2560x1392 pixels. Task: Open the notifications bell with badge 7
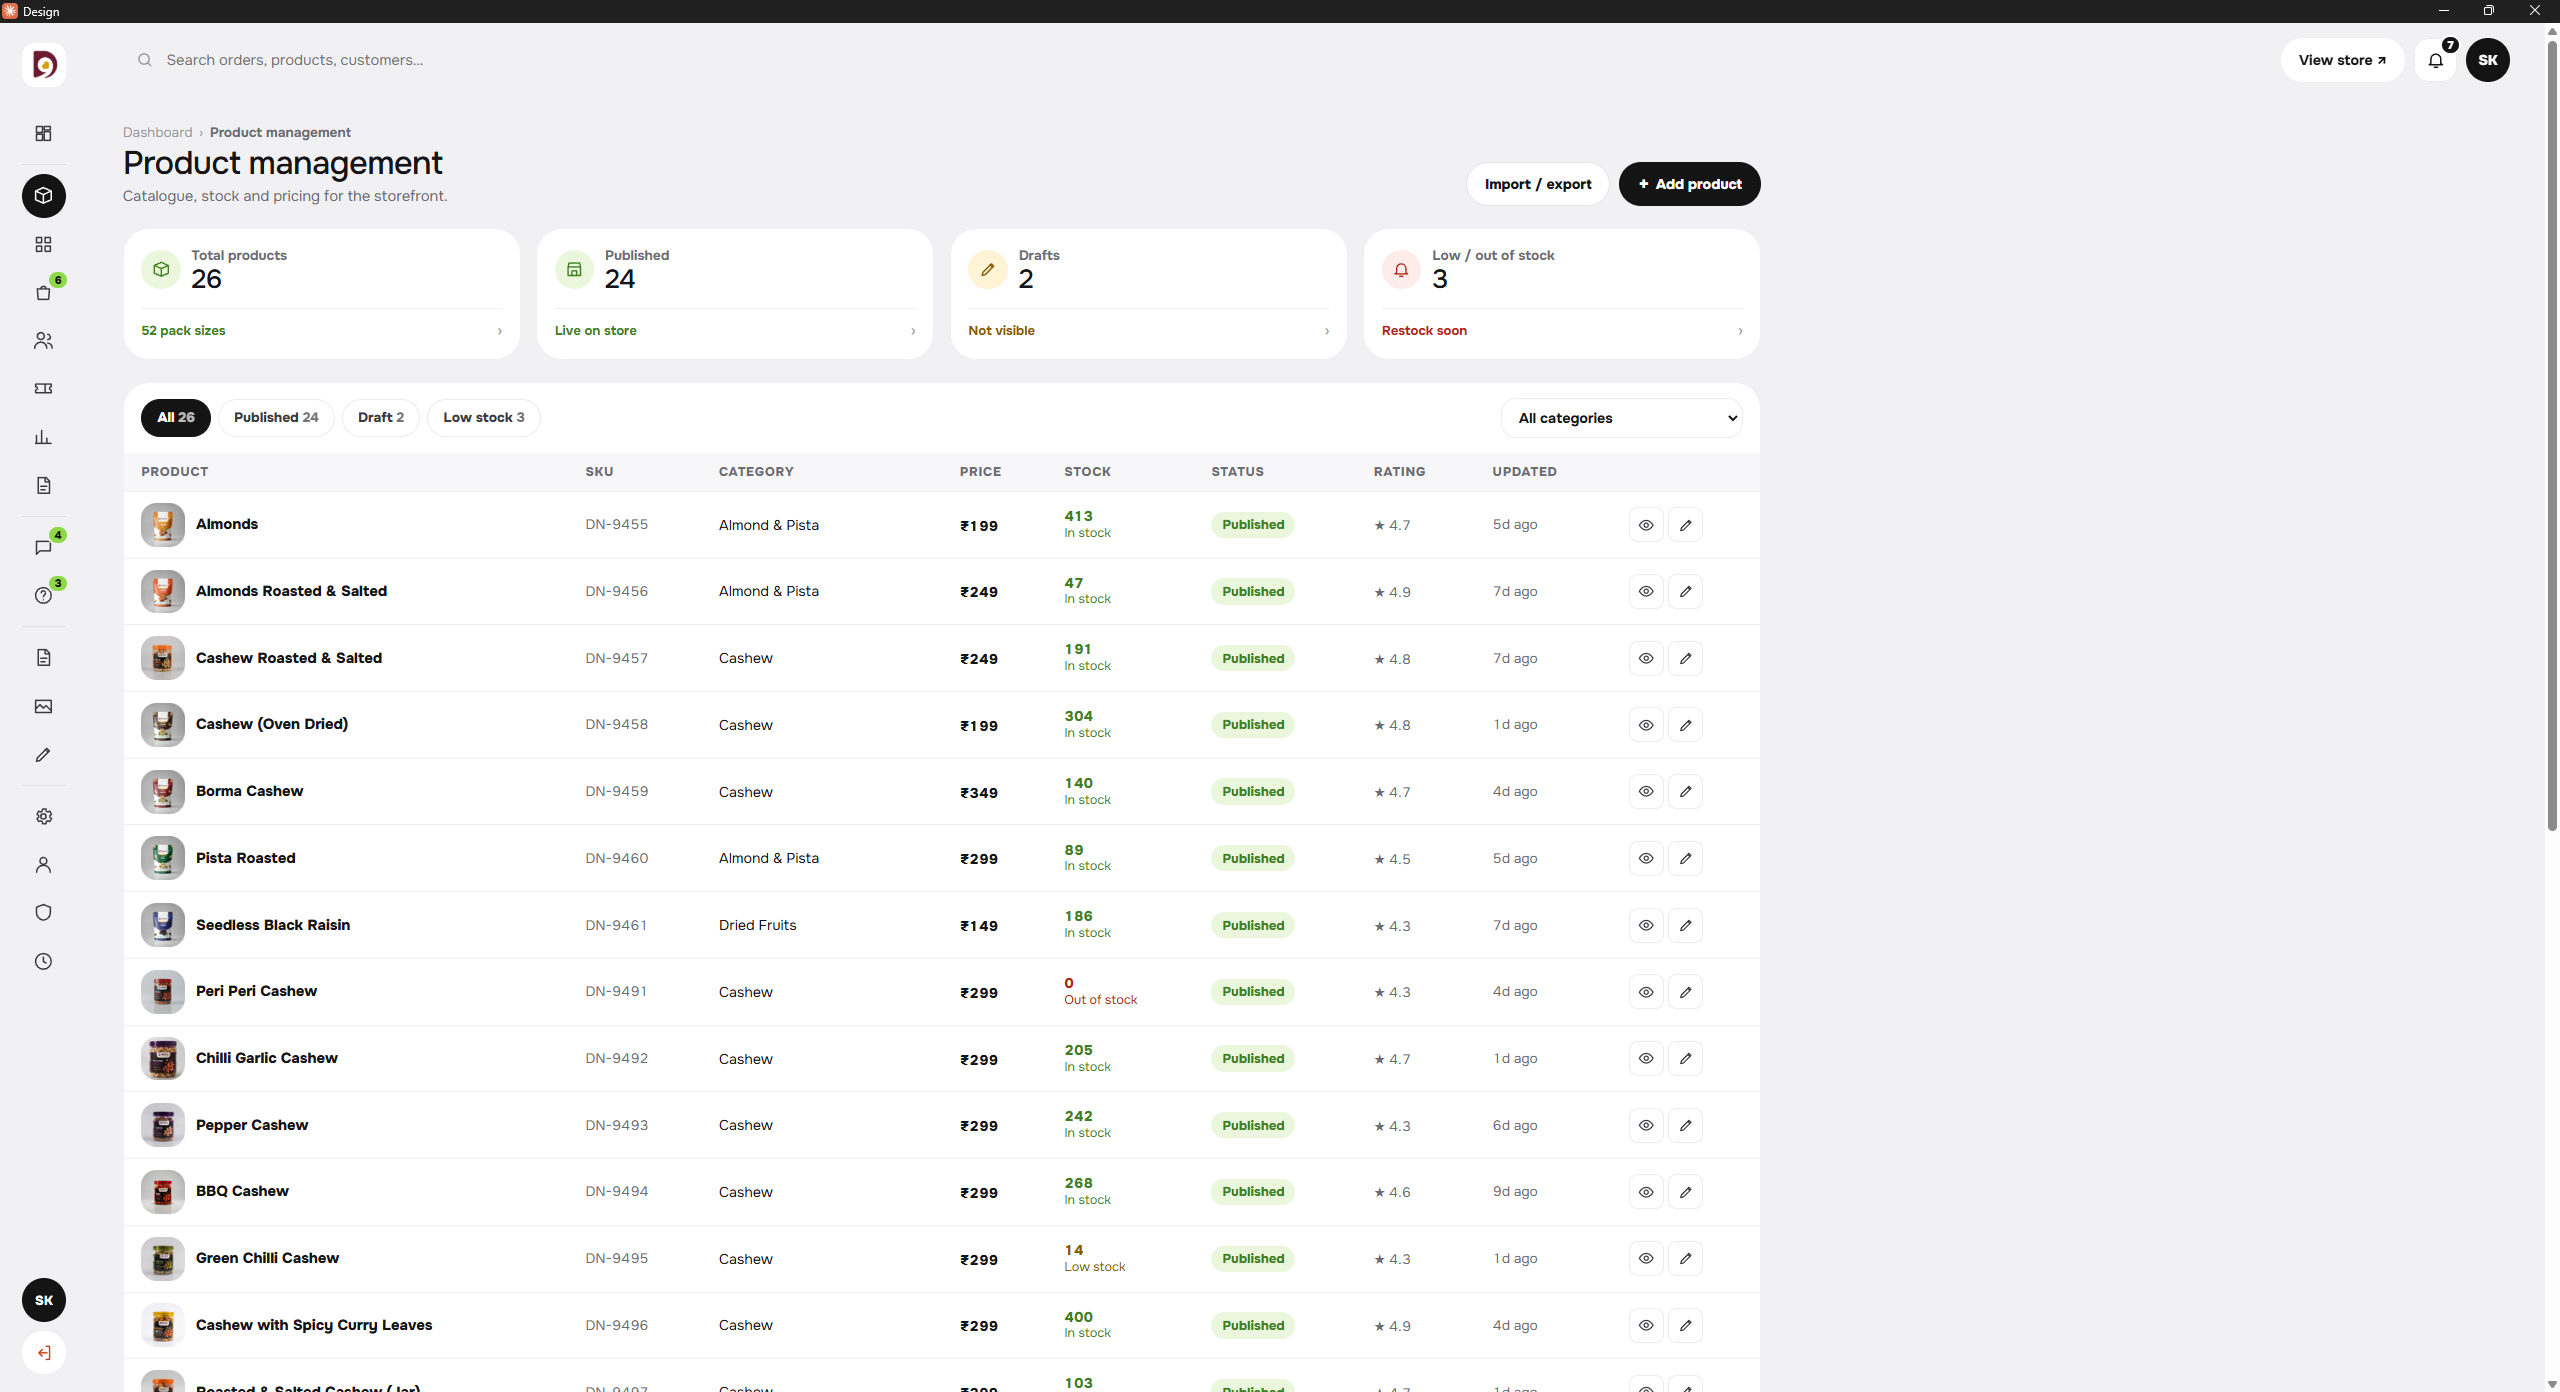[x=2436, y=60]
